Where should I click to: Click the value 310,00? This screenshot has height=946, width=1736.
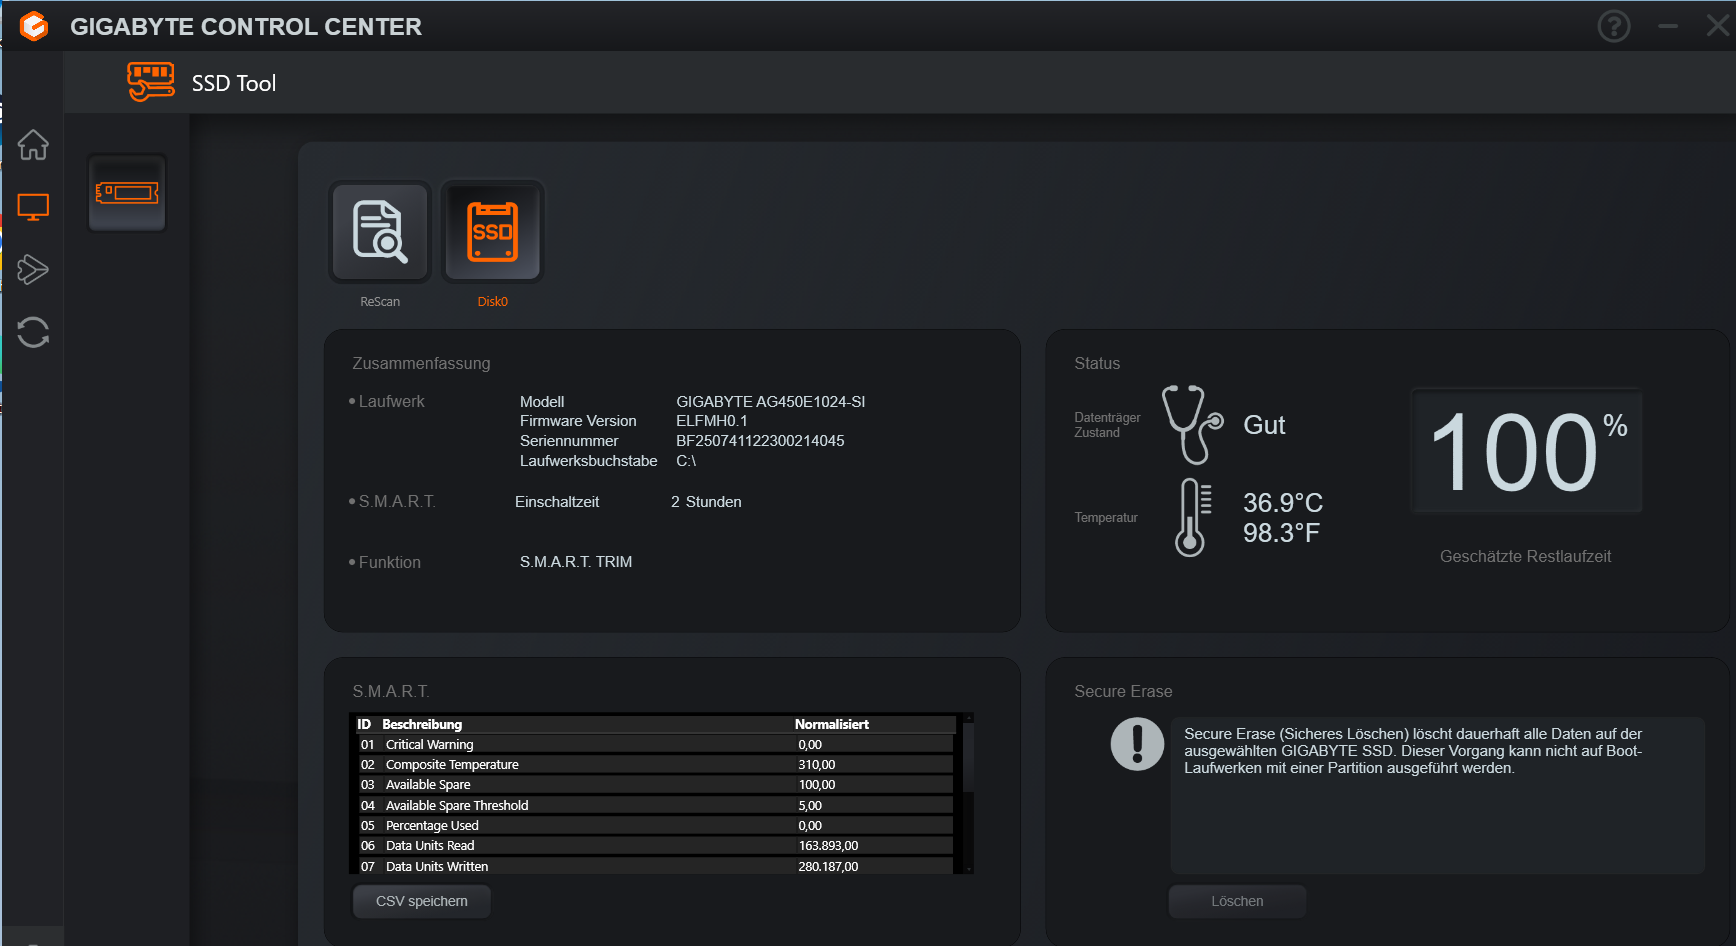(x=817, y=765)
